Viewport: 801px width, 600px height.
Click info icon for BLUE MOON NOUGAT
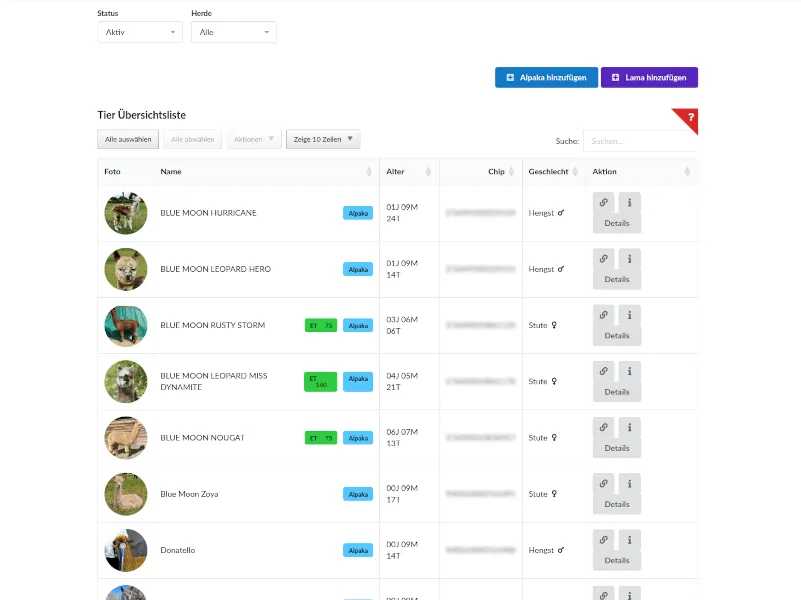(x=629, y=427)
